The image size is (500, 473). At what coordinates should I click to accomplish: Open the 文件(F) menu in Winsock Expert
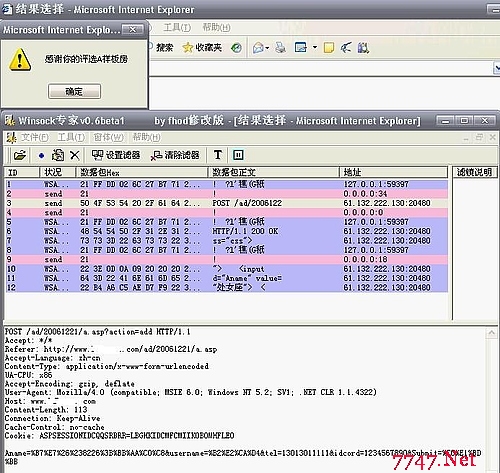(x=35, y=137)
